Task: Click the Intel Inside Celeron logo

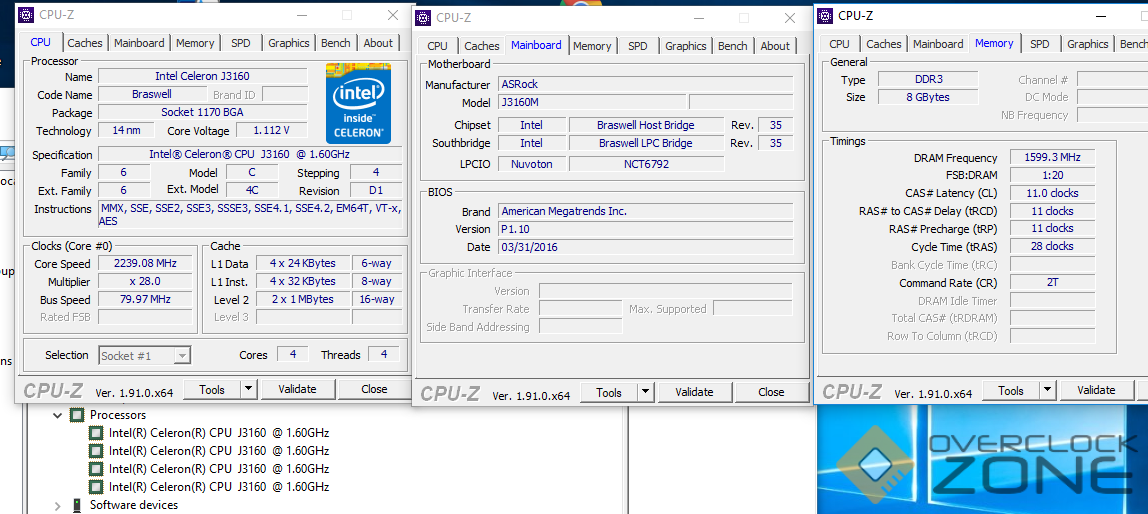Action: pyautogui.click(x=357, y=103)
